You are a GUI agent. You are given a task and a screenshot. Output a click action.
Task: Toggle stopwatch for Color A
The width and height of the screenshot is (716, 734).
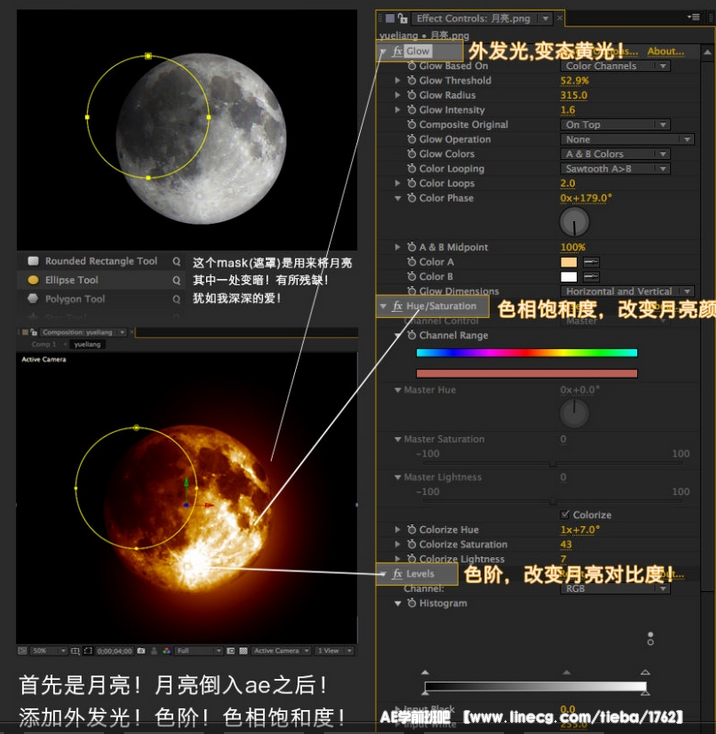(x=412, y=262)
